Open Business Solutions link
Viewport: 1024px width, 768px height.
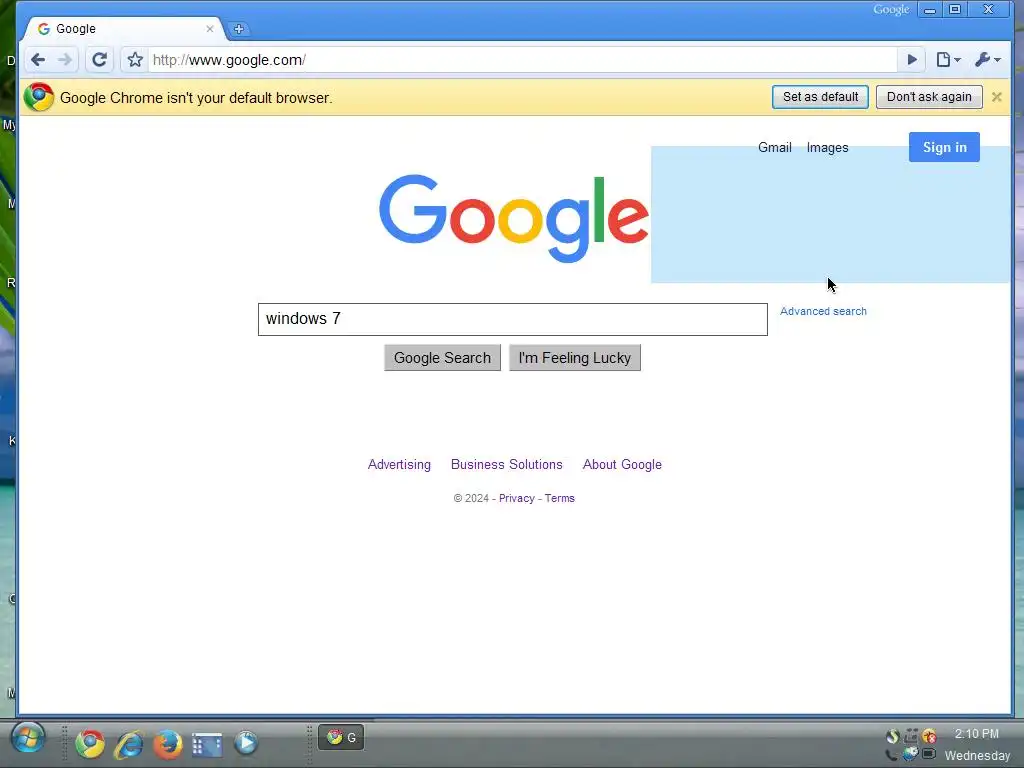pyautogui.click(x=507, y=464)
